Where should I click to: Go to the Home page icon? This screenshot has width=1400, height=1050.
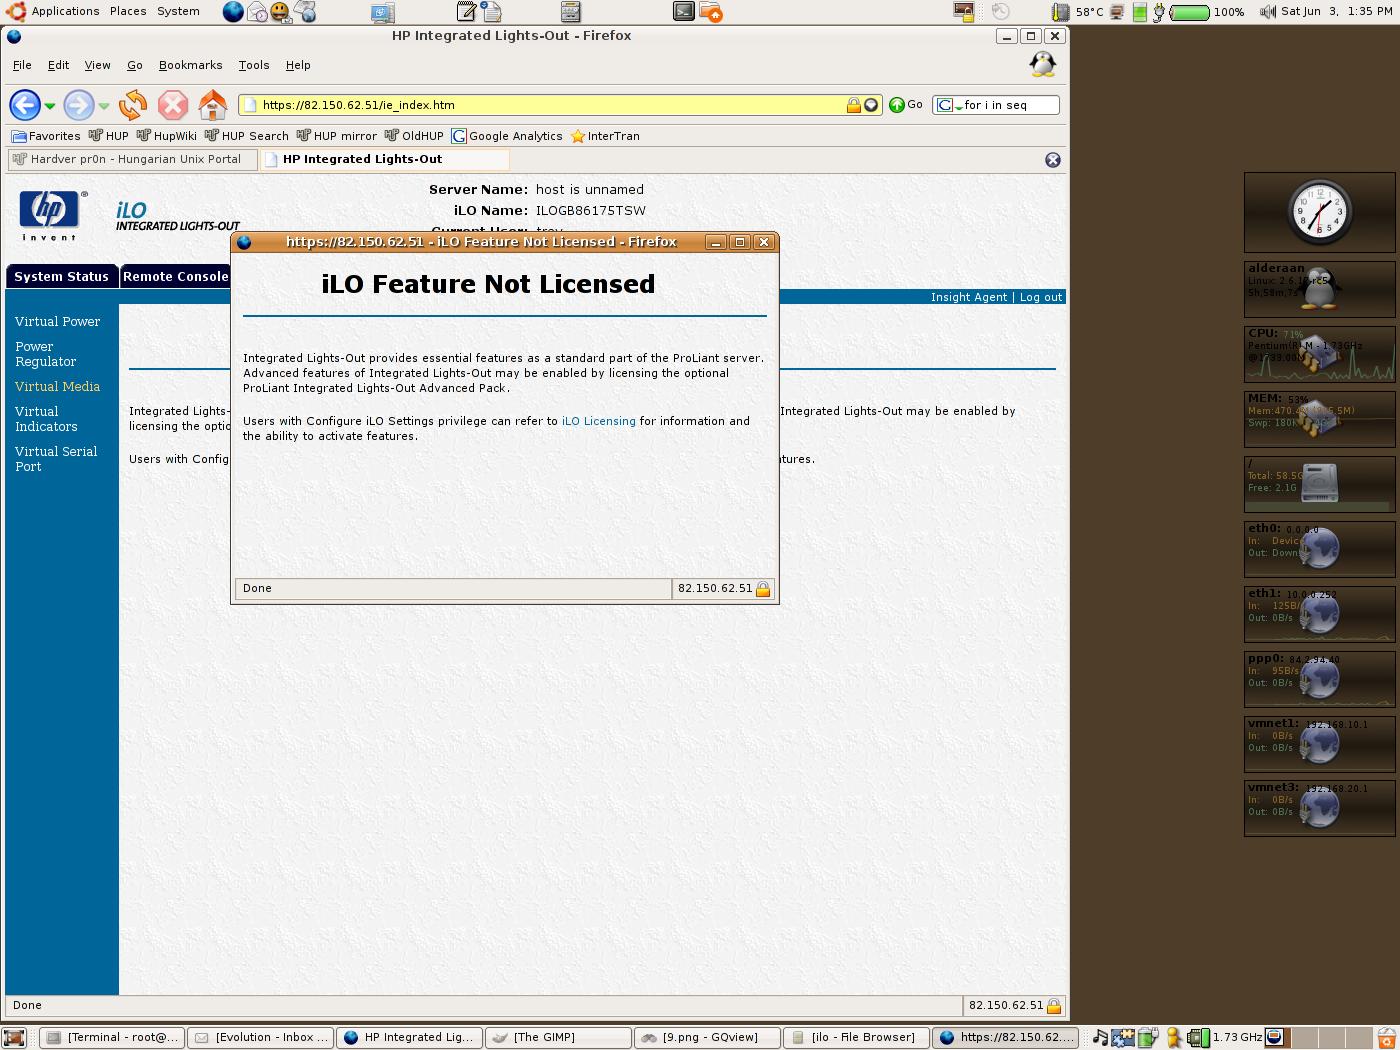click(212, 105)
